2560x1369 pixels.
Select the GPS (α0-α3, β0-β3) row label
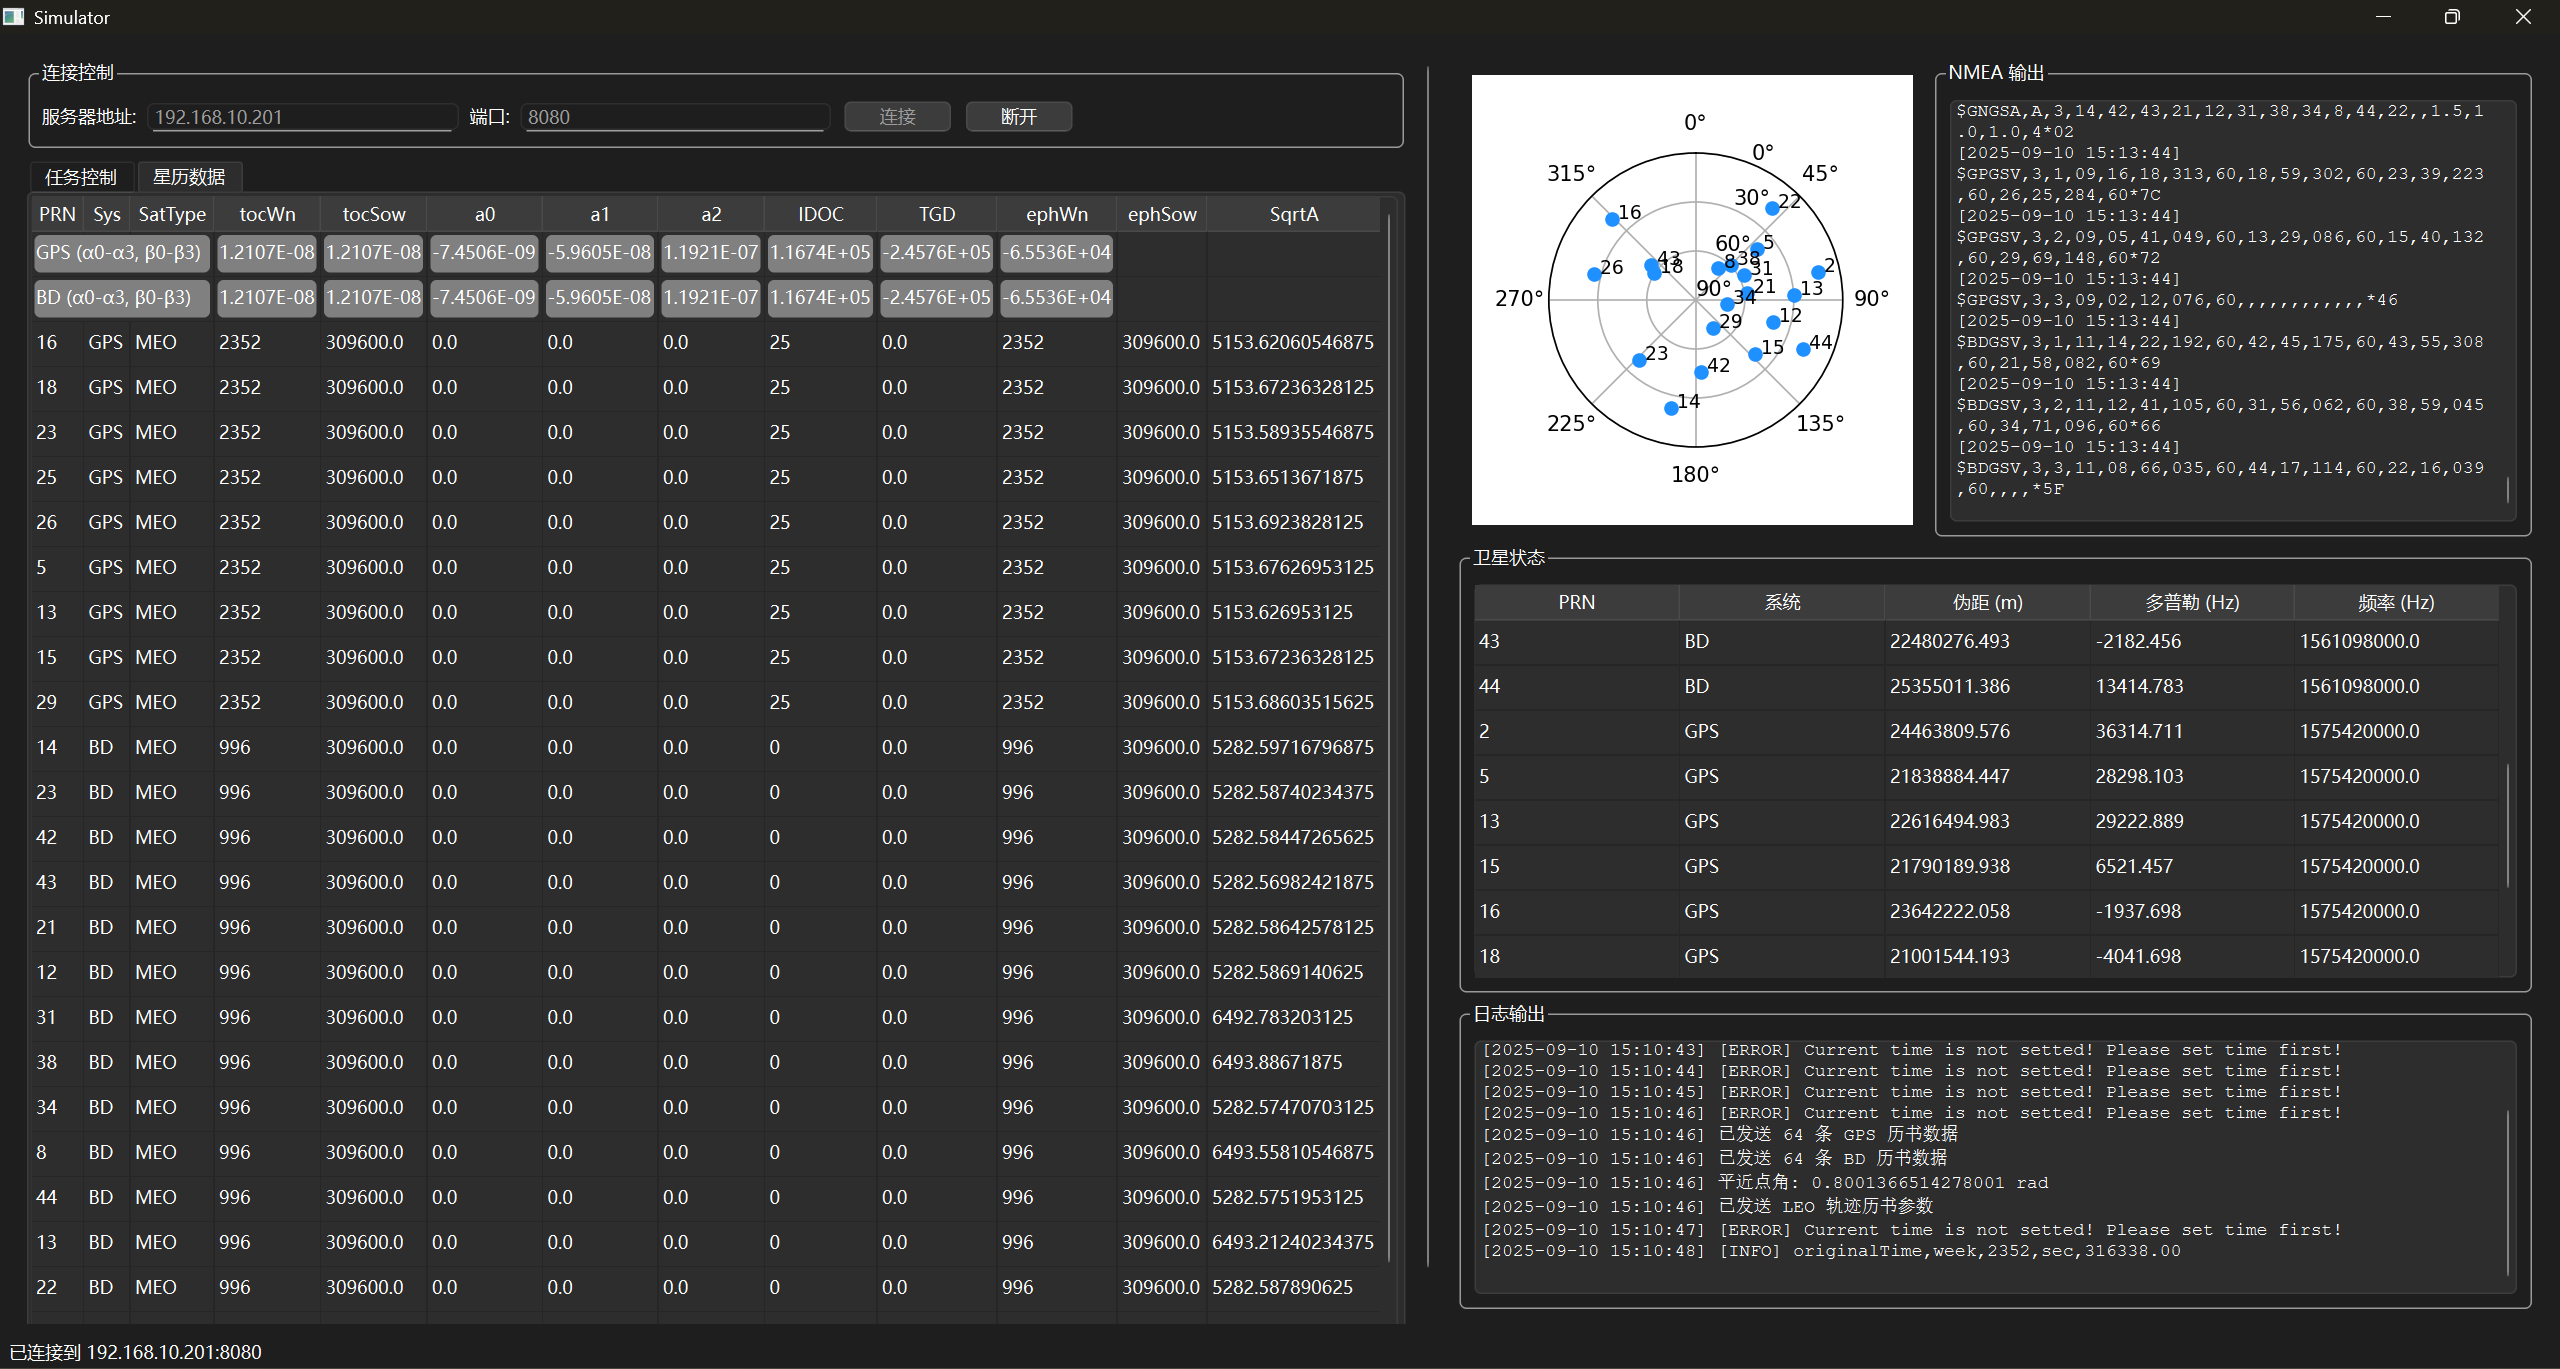tap(121, 253)
